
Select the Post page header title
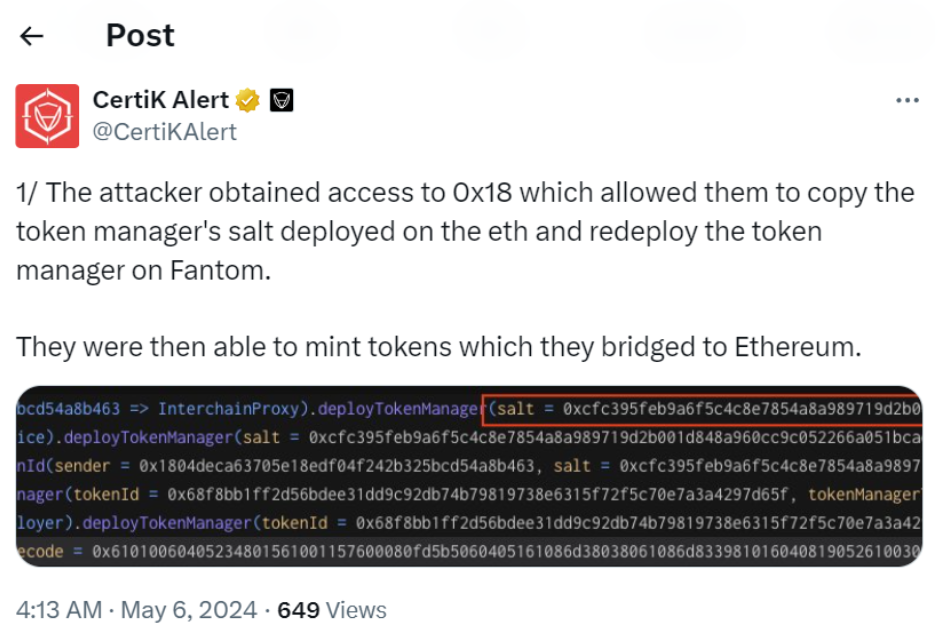pyautogui.click(x=139, y=35)
